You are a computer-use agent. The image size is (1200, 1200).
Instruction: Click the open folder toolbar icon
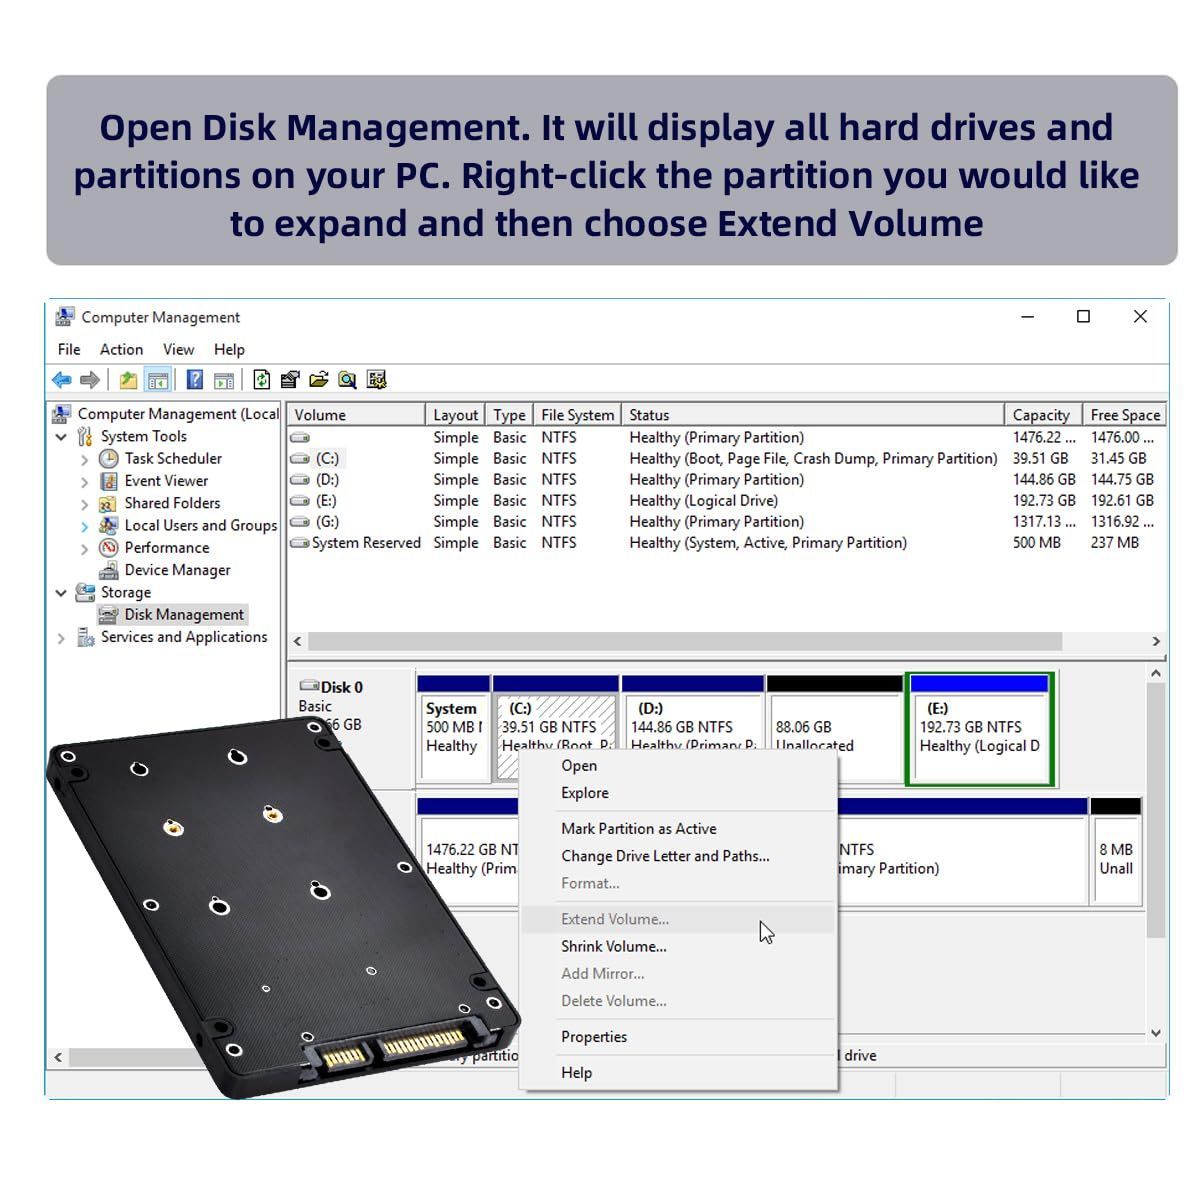click(x=319, y=380)
